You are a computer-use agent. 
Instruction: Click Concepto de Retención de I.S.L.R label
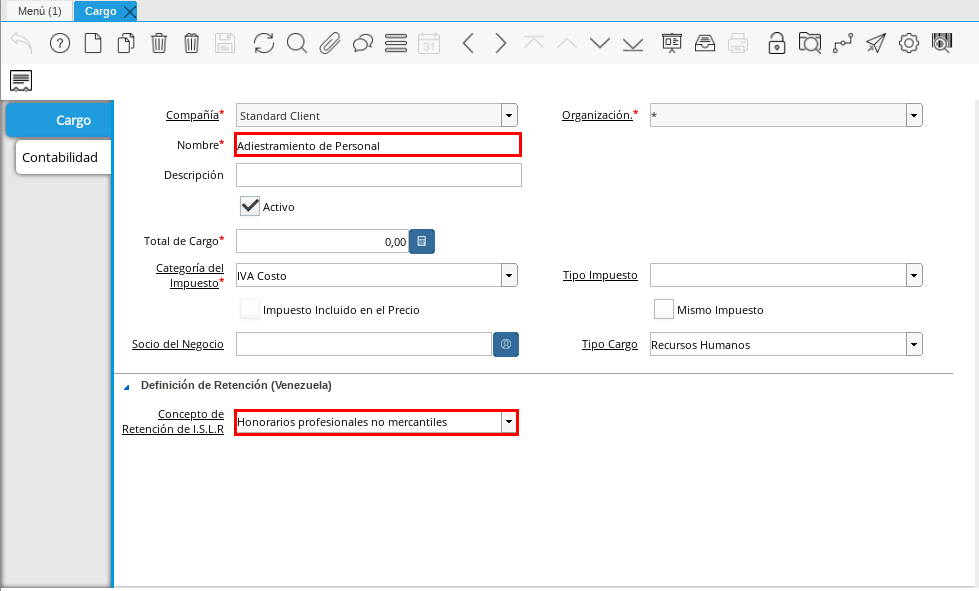173,421
